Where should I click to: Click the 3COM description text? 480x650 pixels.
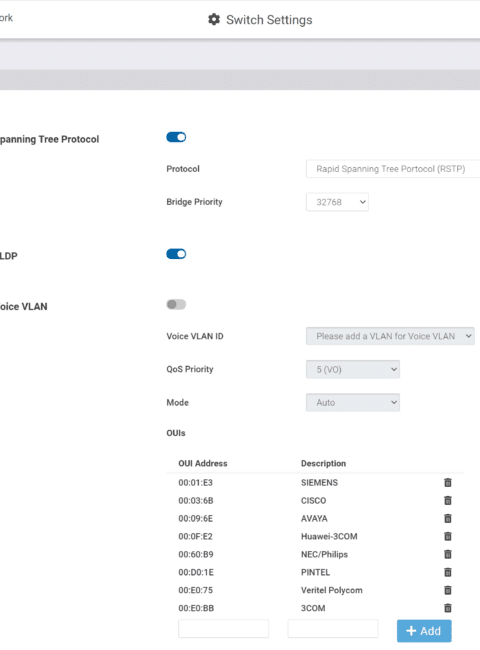tap(313, 608)
